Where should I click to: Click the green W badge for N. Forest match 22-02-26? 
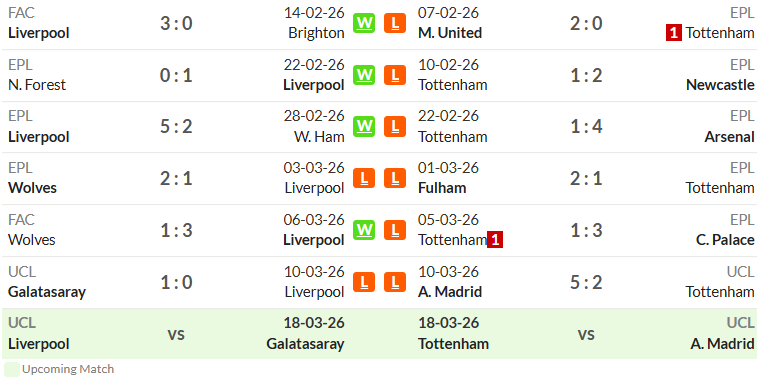(364, 75)
